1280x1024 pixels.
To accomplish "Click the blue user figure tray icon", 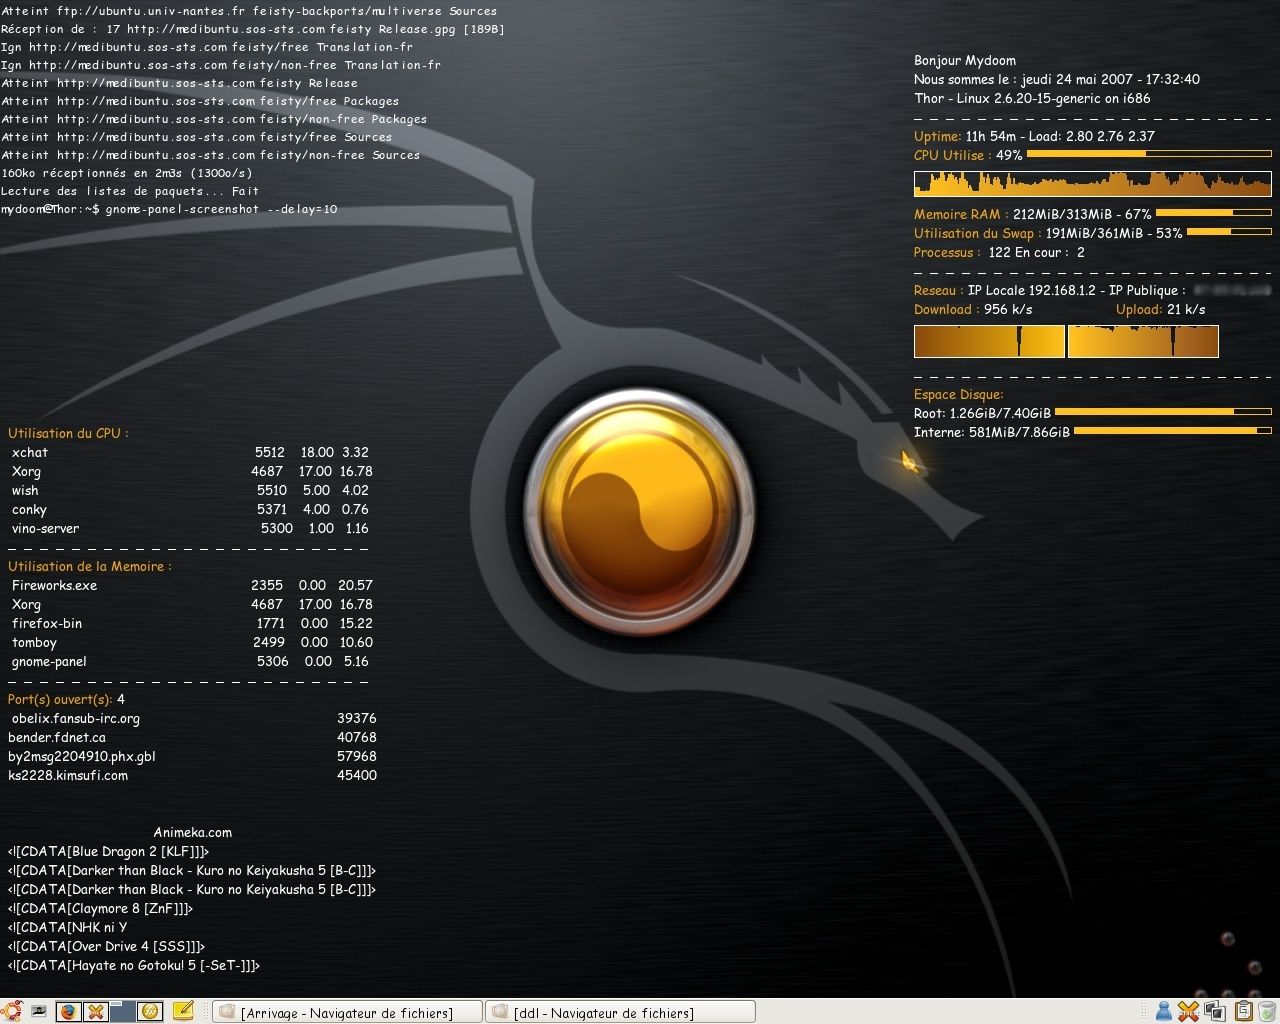I will pos(1164,1011).
